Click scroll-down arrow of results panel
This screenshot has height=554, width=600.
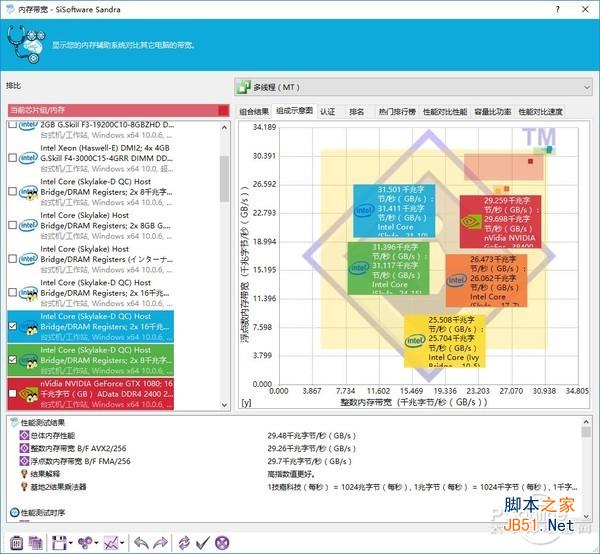tap(586, 517)
